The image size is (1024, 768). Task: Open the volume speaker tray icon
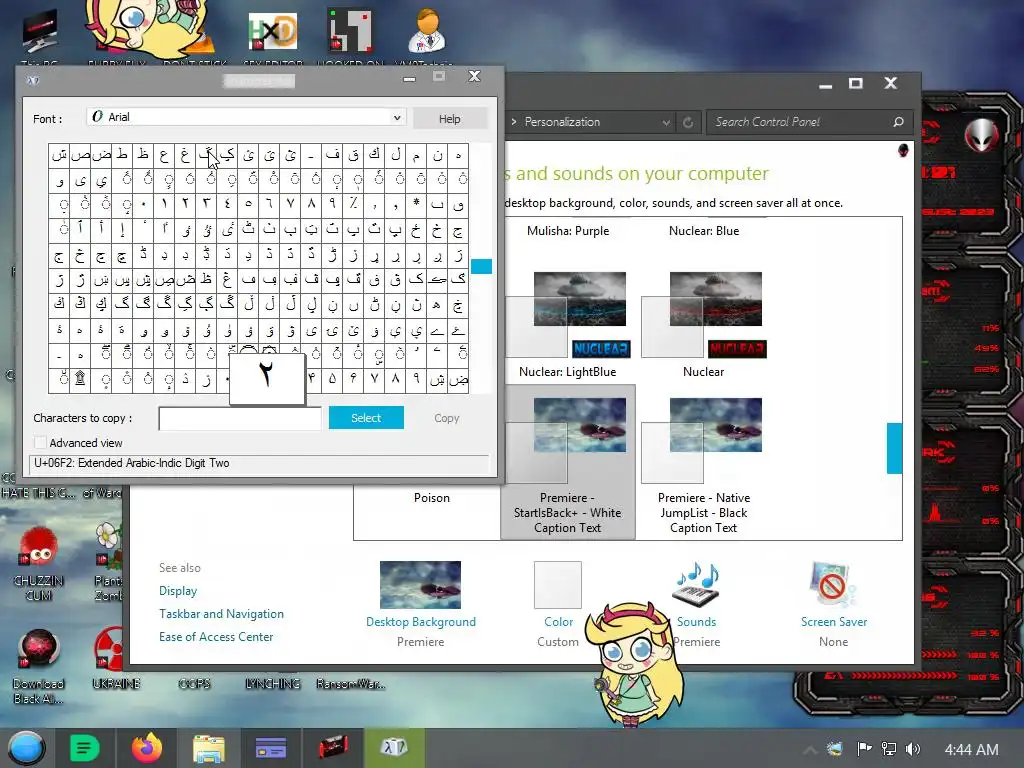pos(913,749)
